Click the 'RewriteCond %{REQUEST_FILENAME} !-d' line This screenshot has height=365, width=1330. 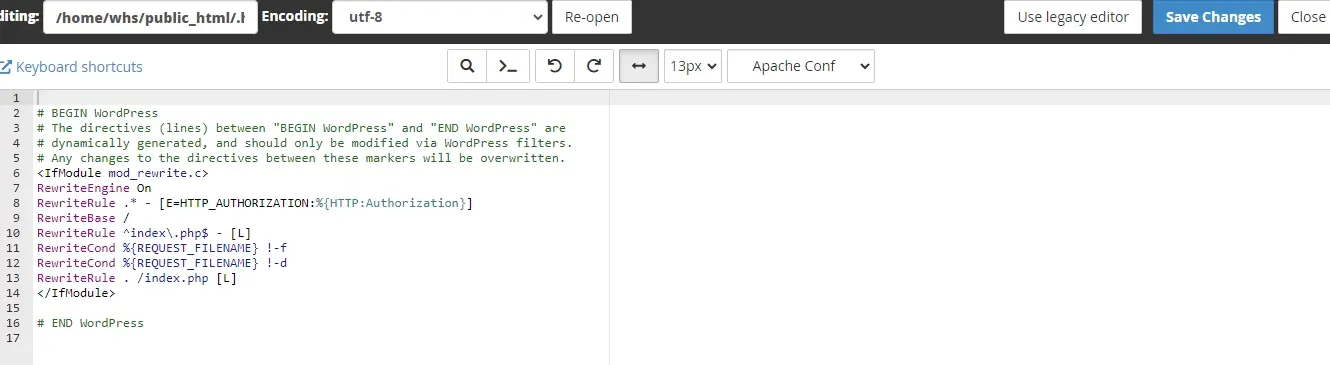[162, 263]
